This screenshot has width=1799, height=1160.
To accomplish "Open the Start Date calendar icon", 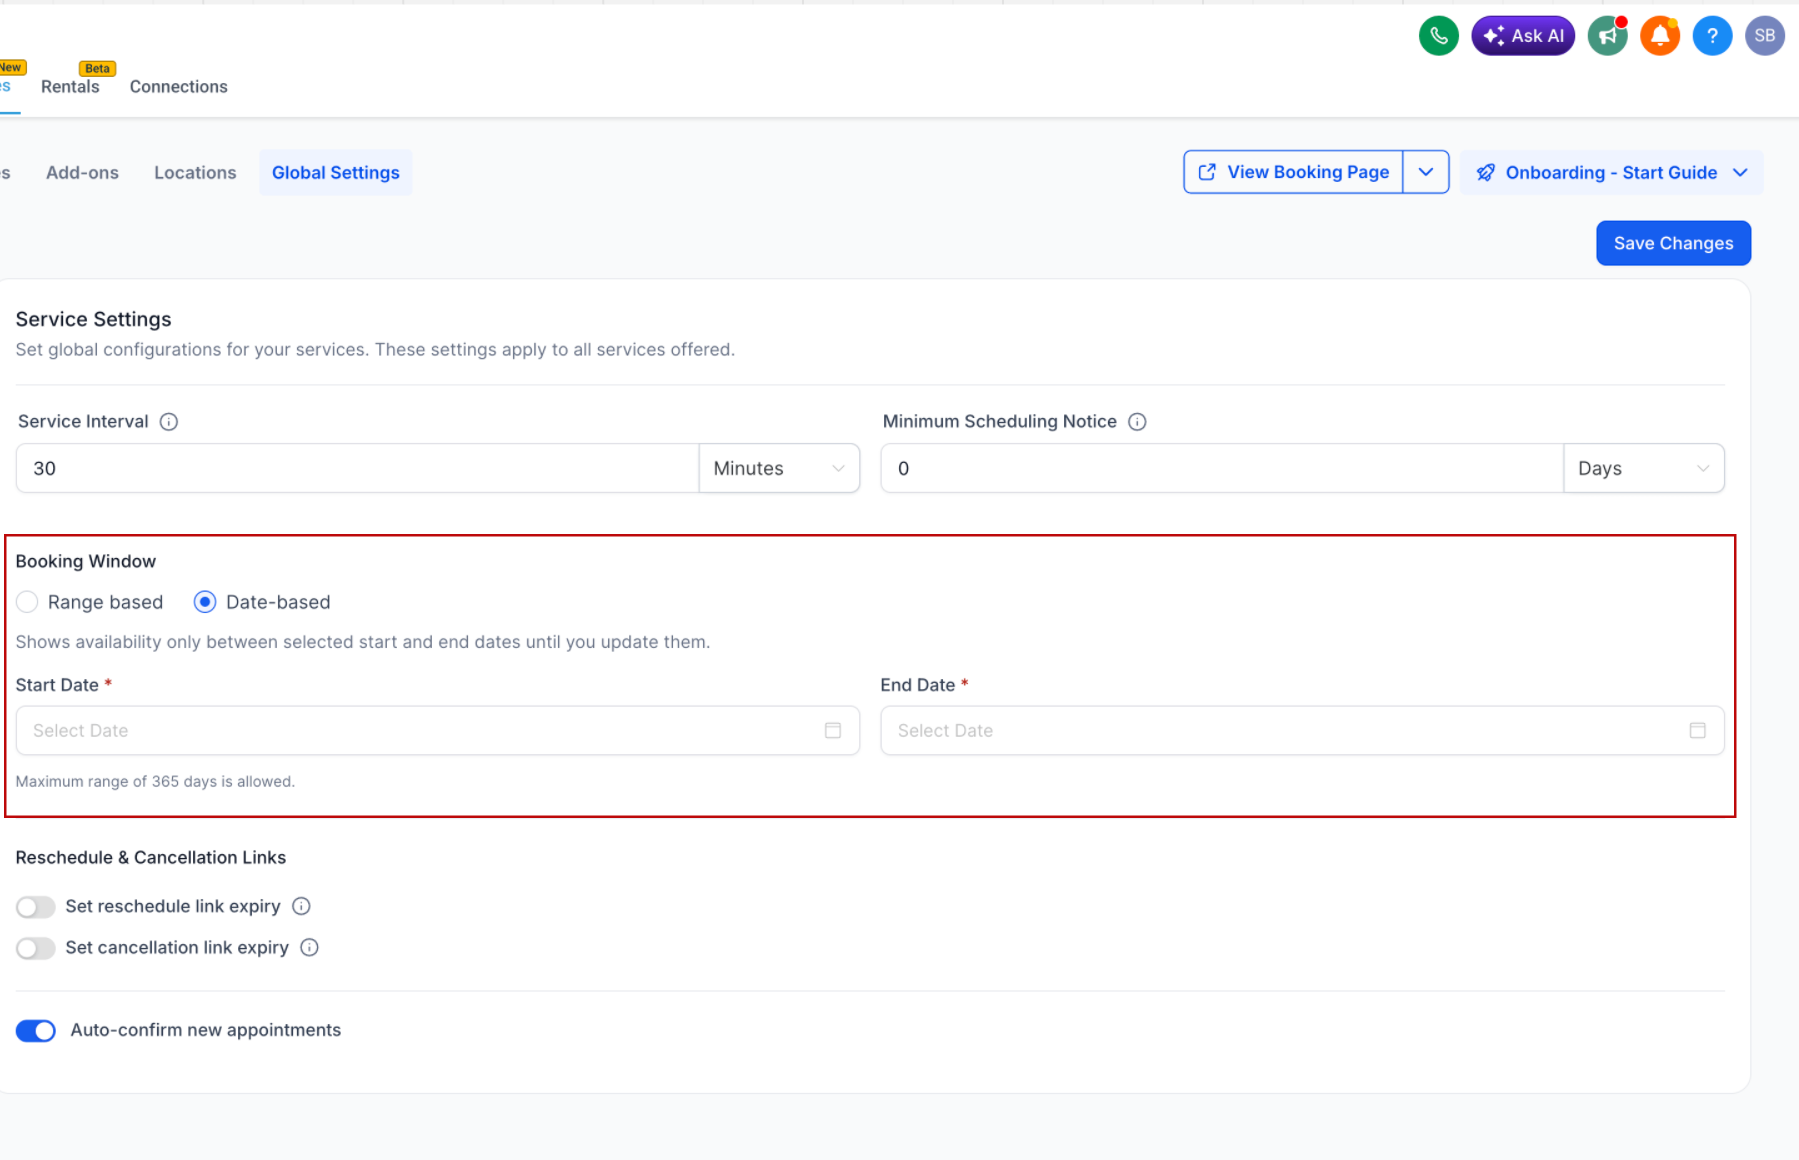I will coord(833,730).
